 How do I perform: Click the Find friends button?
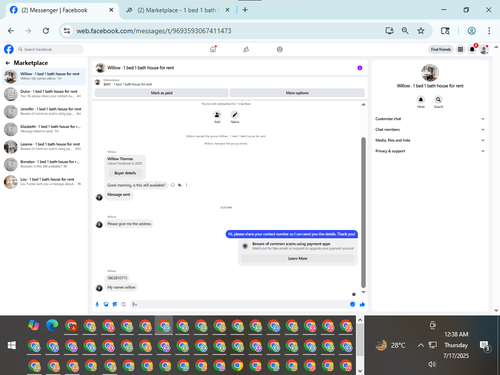tap(441, 49)
